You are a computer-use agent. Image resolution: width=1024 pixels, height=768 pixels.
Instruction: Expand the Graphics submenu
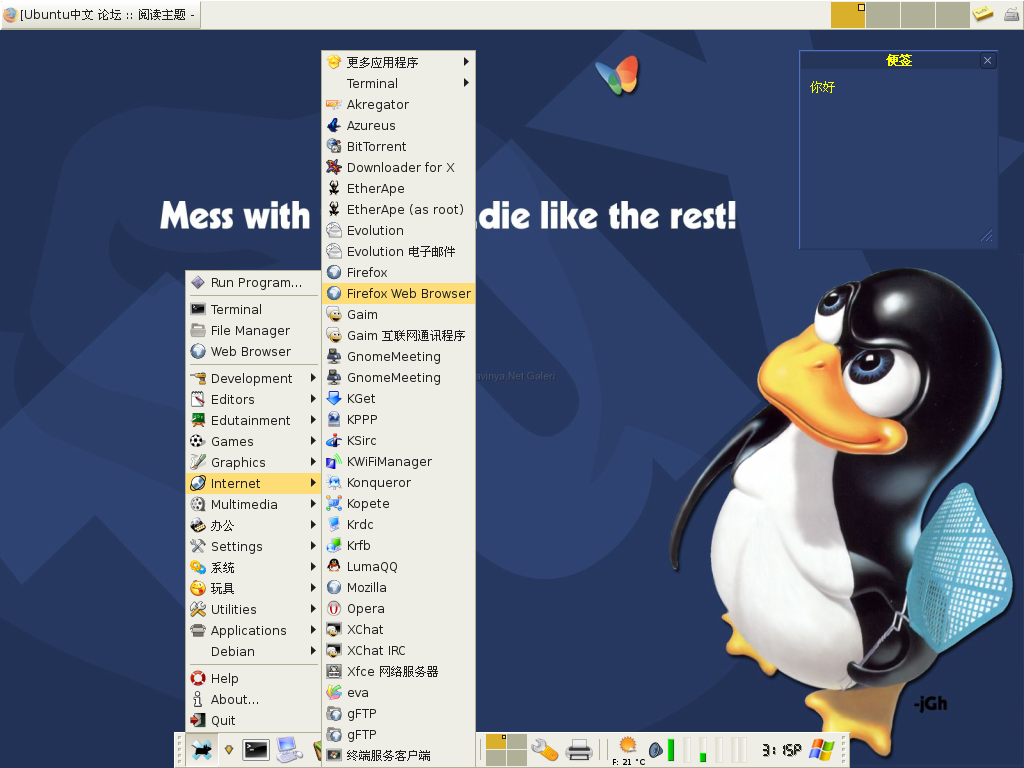[253, 462]
